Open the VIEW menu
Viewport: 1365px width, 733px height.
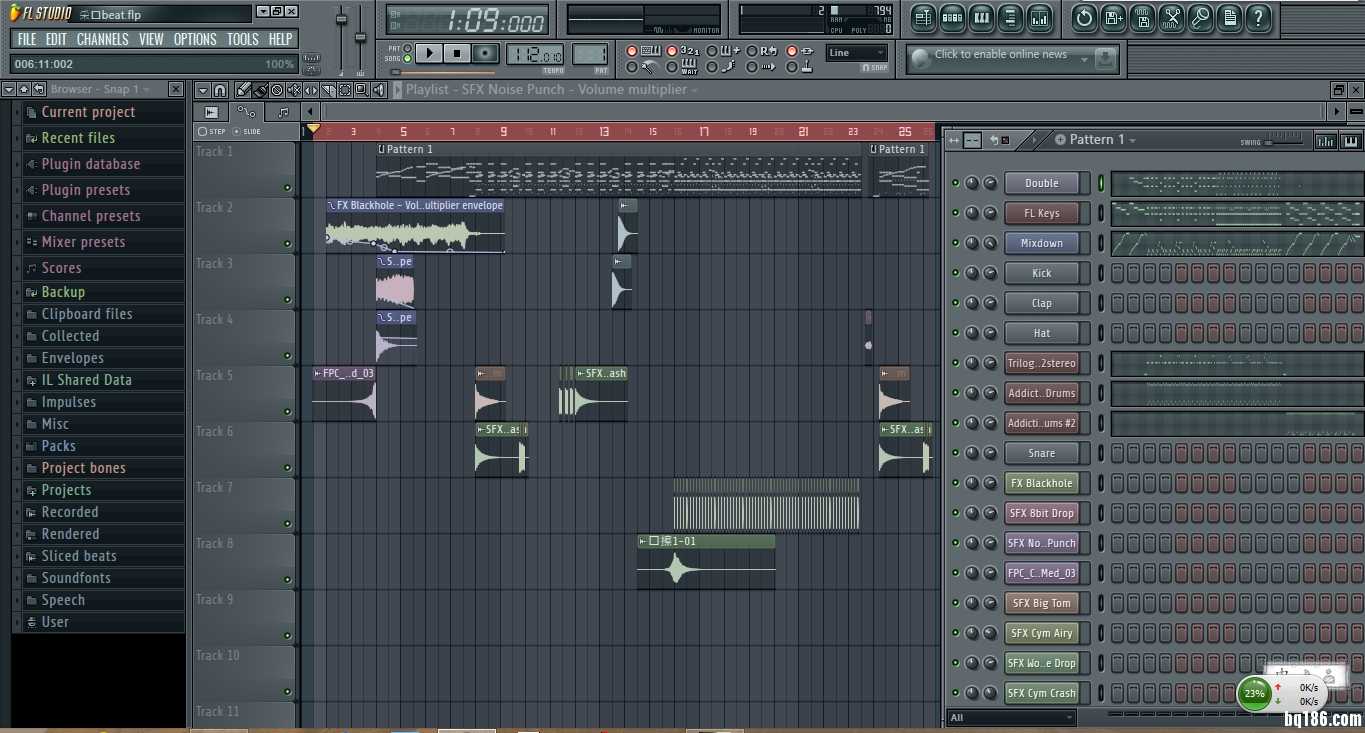(151, 39)
